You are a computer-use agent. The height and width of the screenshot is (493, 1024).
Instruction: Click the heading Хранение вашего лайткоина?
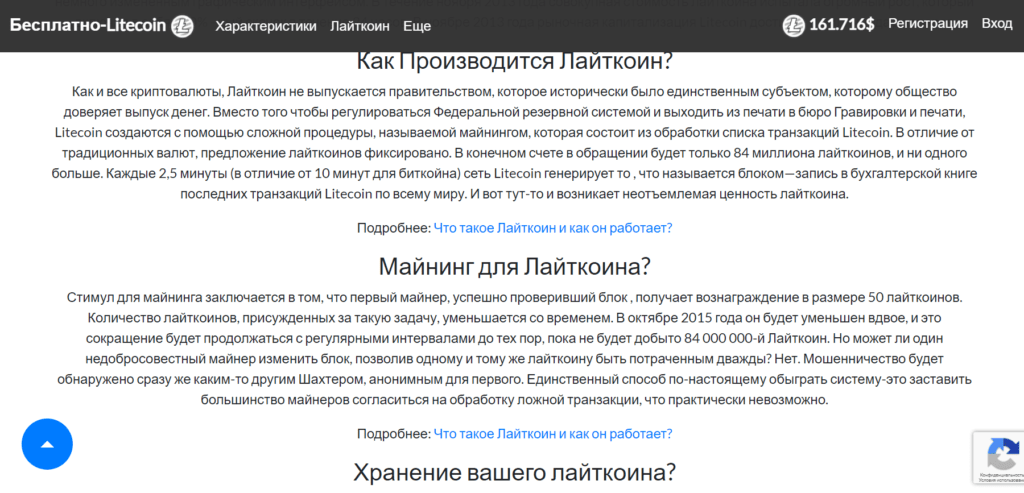pos(515,471)
